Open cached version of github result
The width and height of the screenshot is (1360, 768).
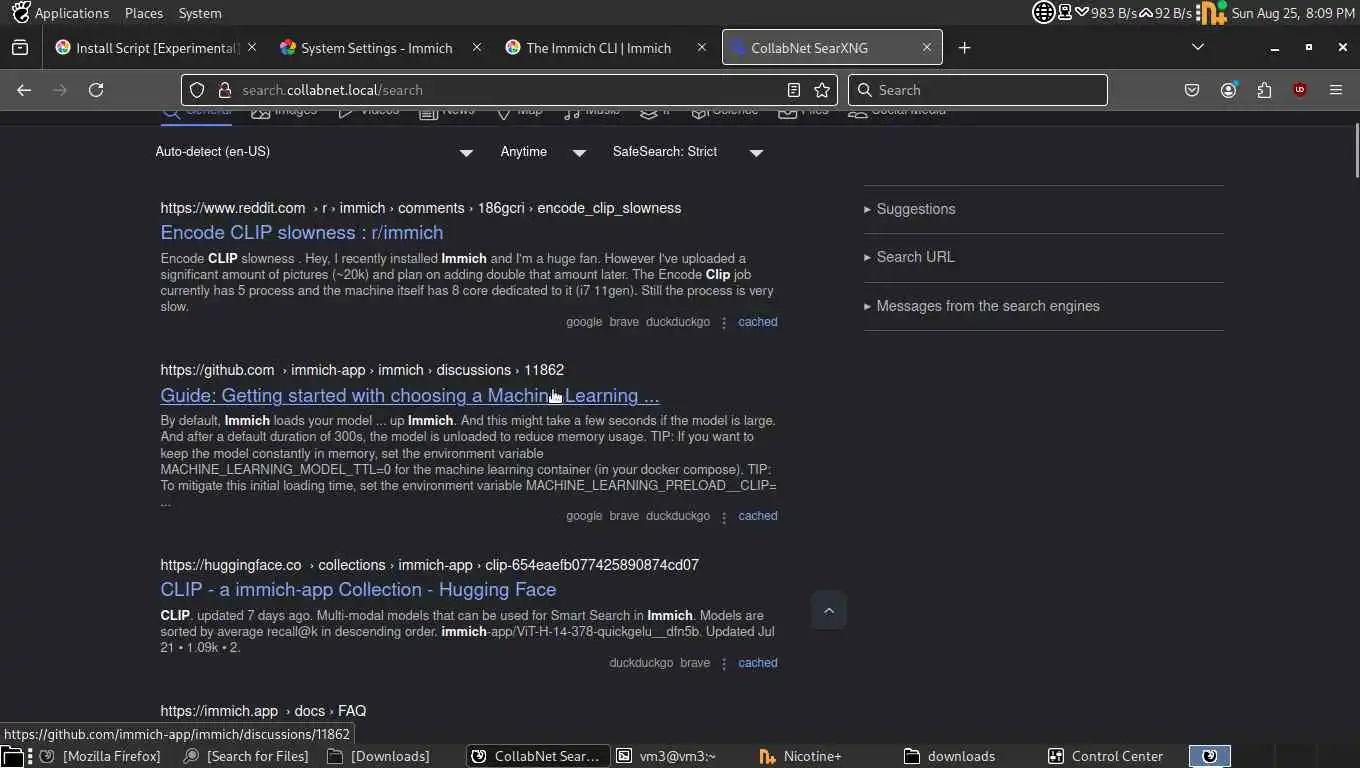click(757, 516)
